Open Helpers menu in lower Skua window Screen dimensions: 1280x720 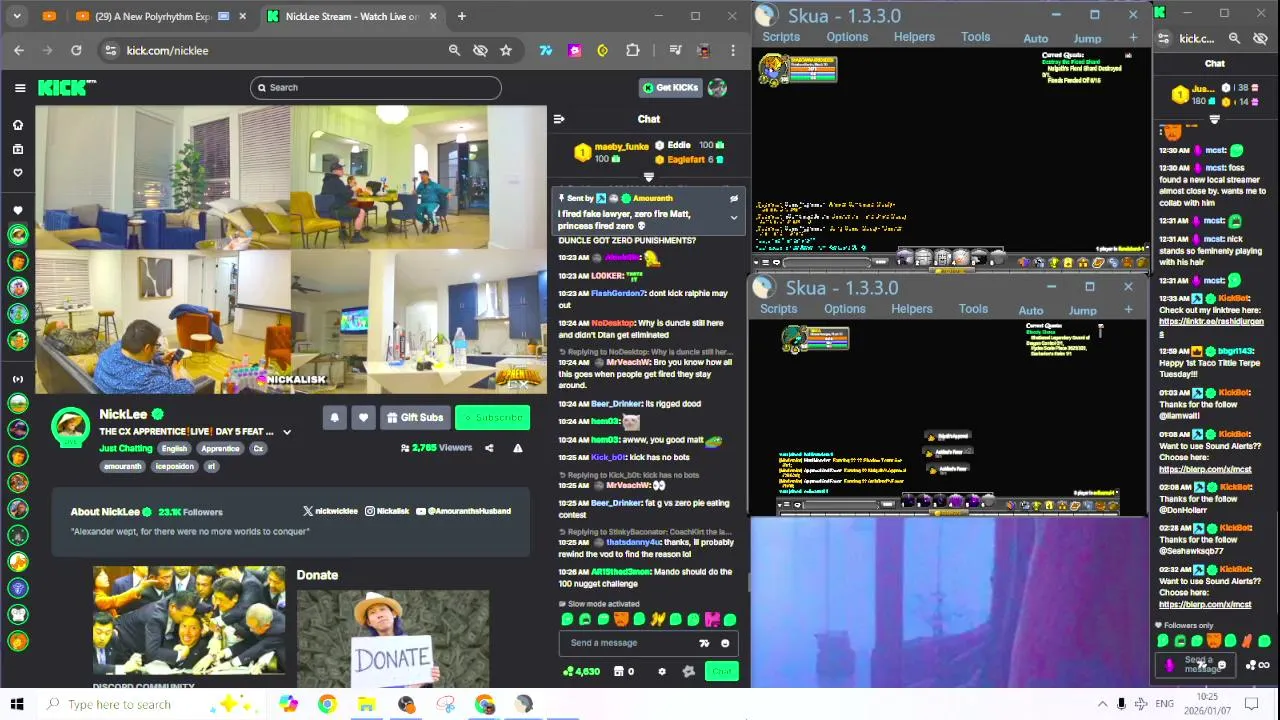[x=911, y=309]
